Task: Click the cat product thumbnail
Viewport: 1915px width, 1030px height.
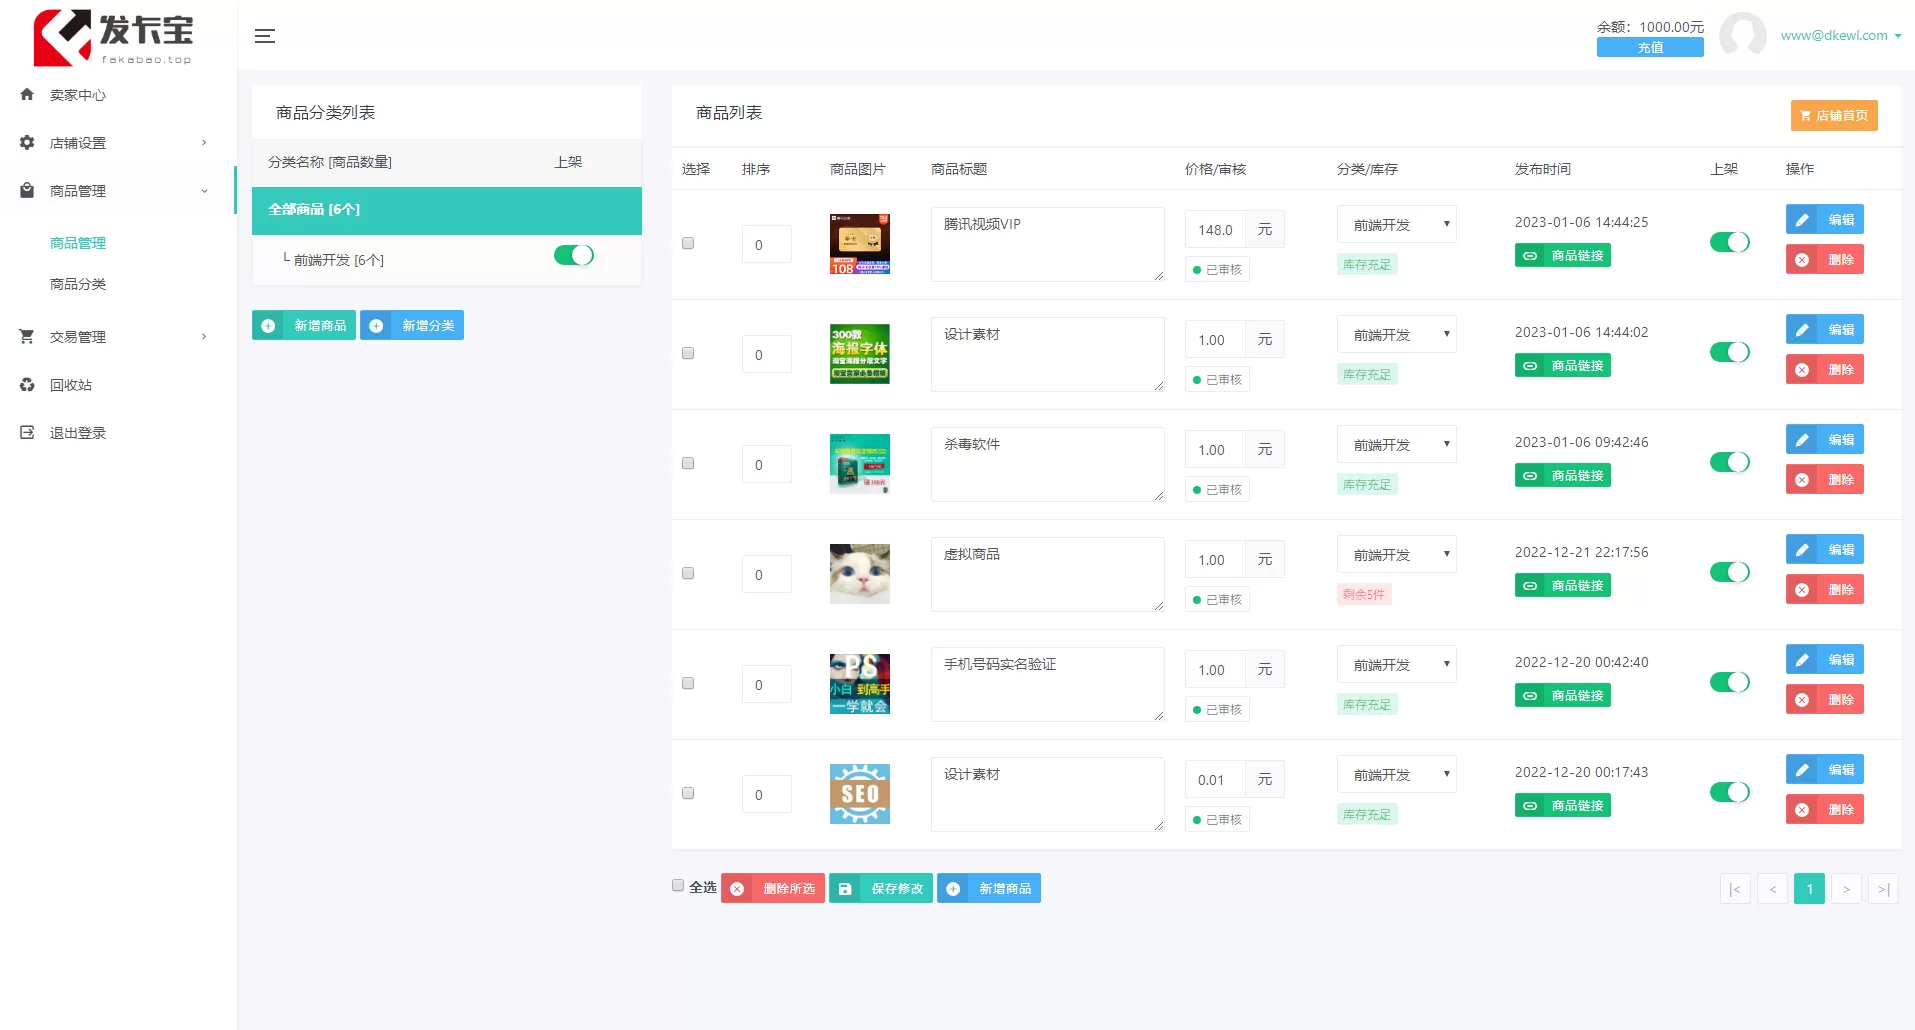Action: coord(859,574)
